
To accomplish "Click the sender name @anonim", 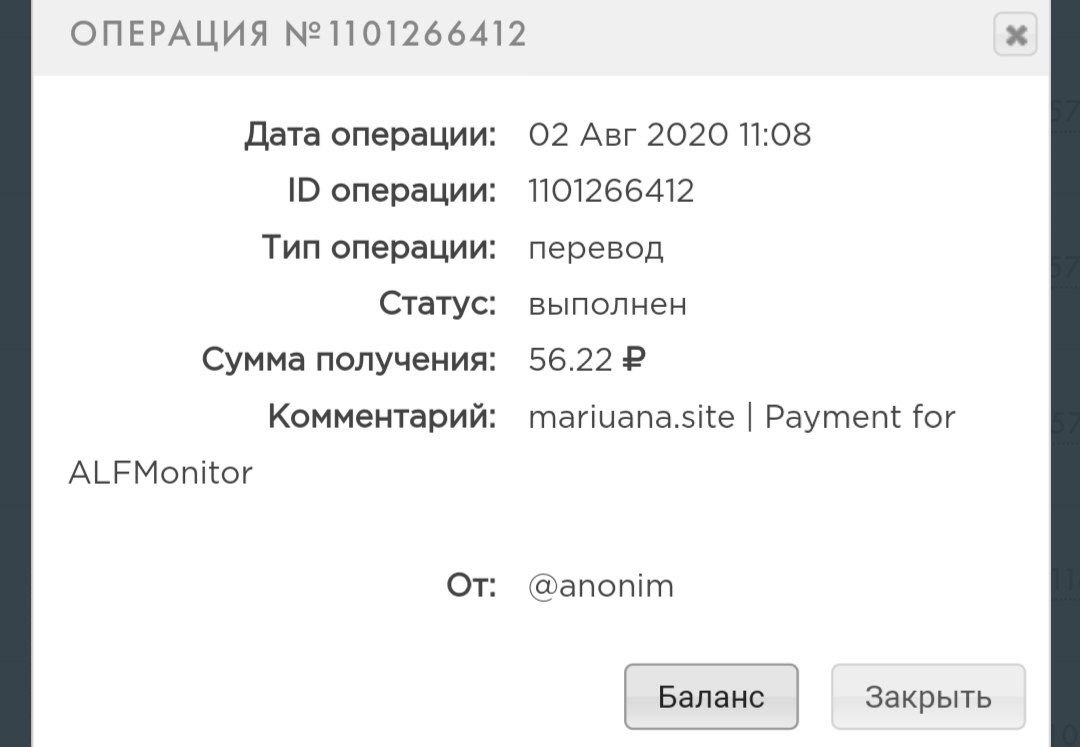I will pos(601,586).
